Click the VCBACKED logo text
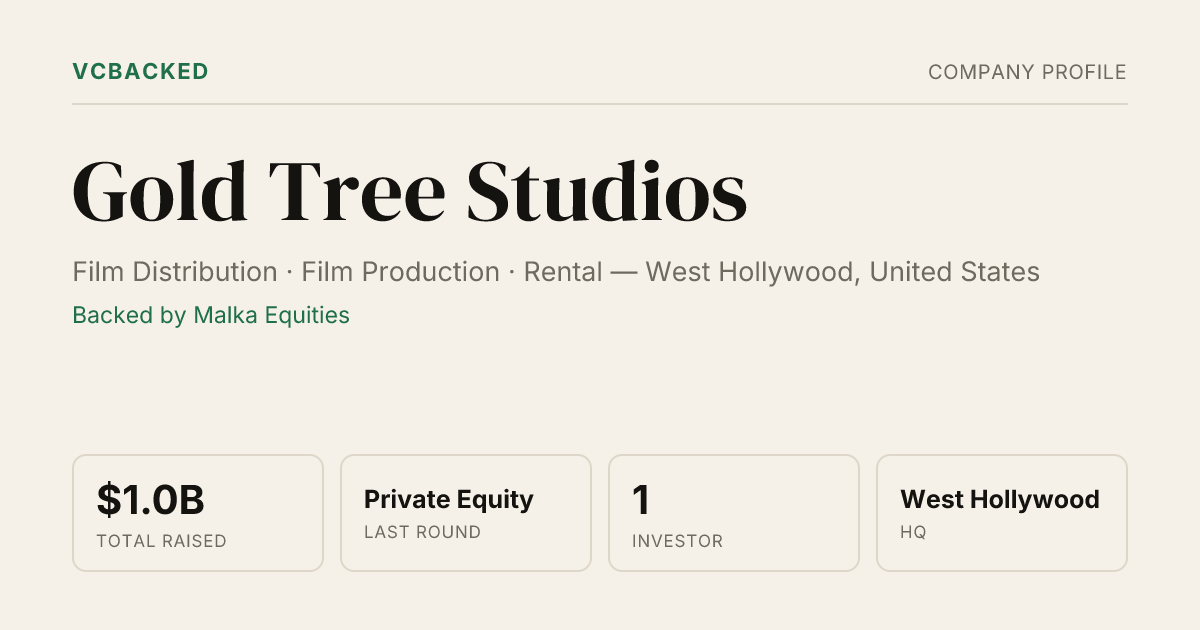The image size is (1200, 630). [140, 72]
